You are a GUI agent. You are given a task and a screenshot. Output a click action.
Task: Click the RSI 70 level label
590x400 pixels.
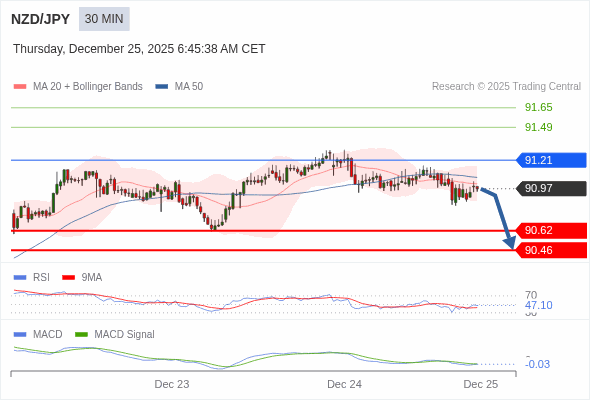coord(531,295)
